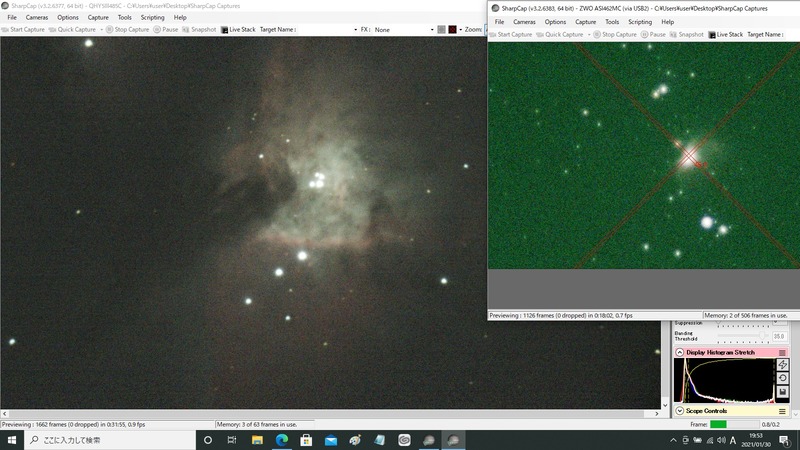This screenshot has width=800, height=450.
Task: Open Scripting menu in ZWO ASI462MC window
Action: click(x=640, y=22)
